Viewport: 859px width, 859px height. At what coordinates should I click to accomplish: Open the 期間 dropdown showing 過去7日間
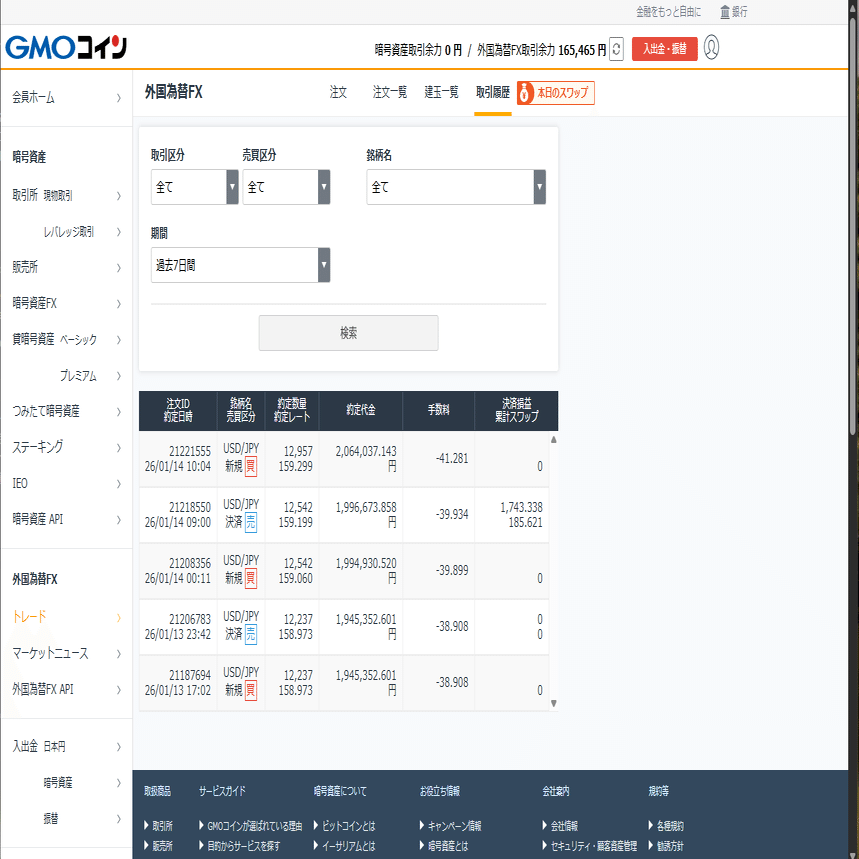point(240,265)
